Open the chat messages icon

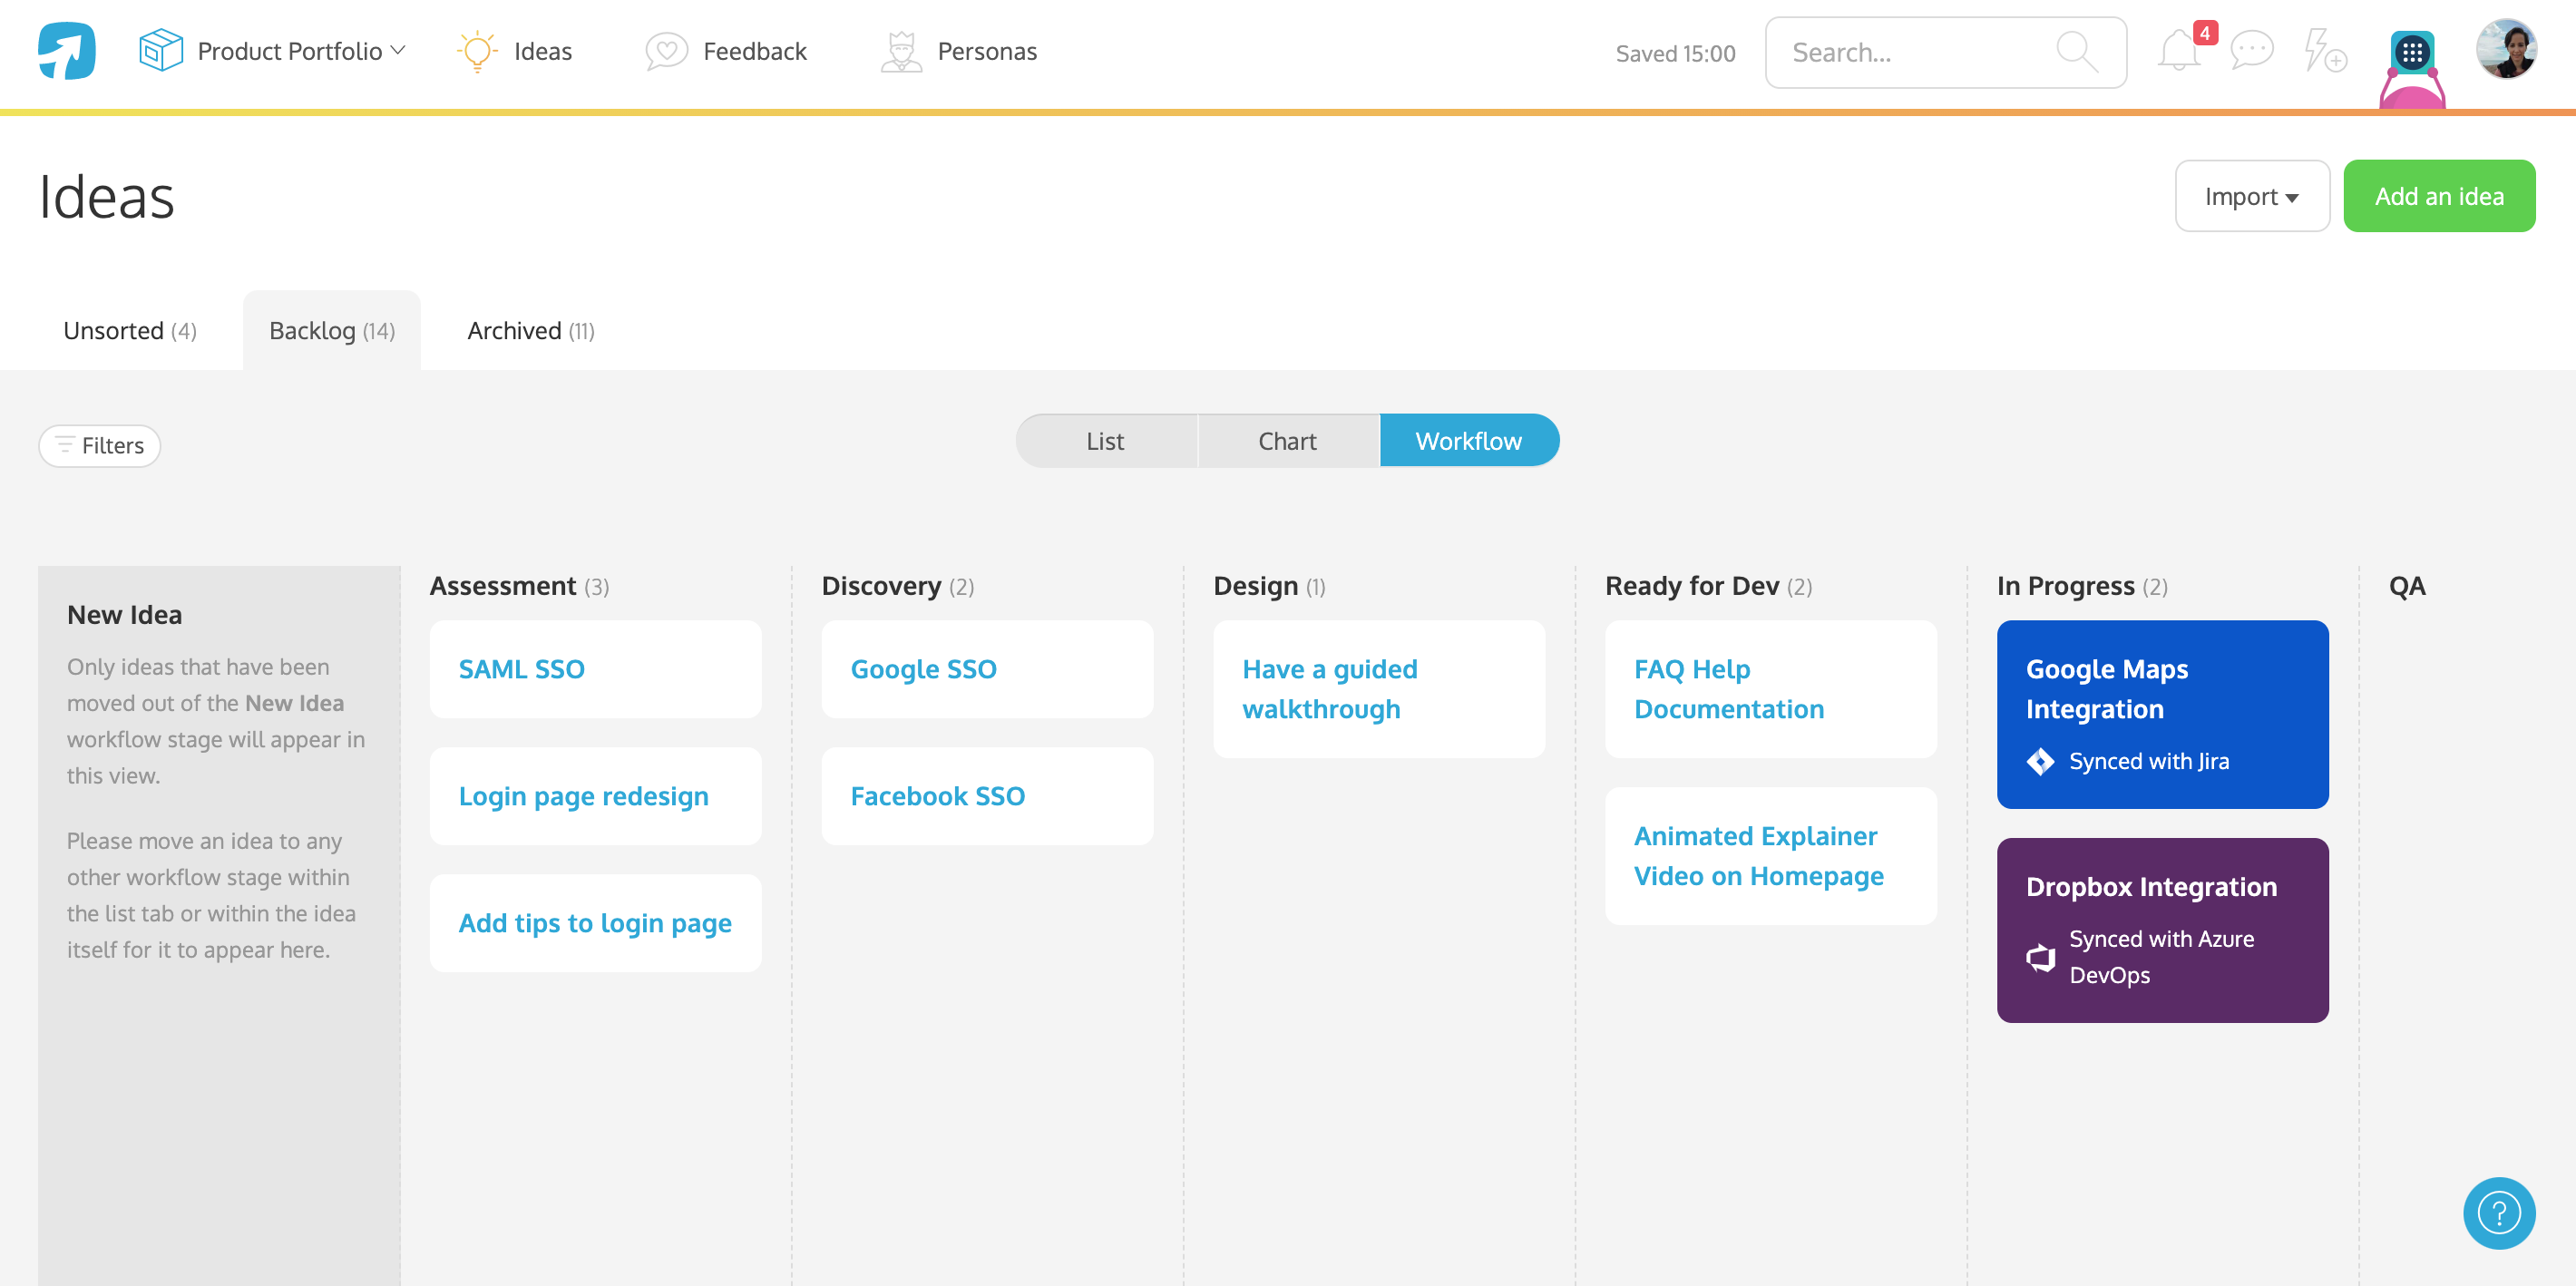tap(2252, 52)
